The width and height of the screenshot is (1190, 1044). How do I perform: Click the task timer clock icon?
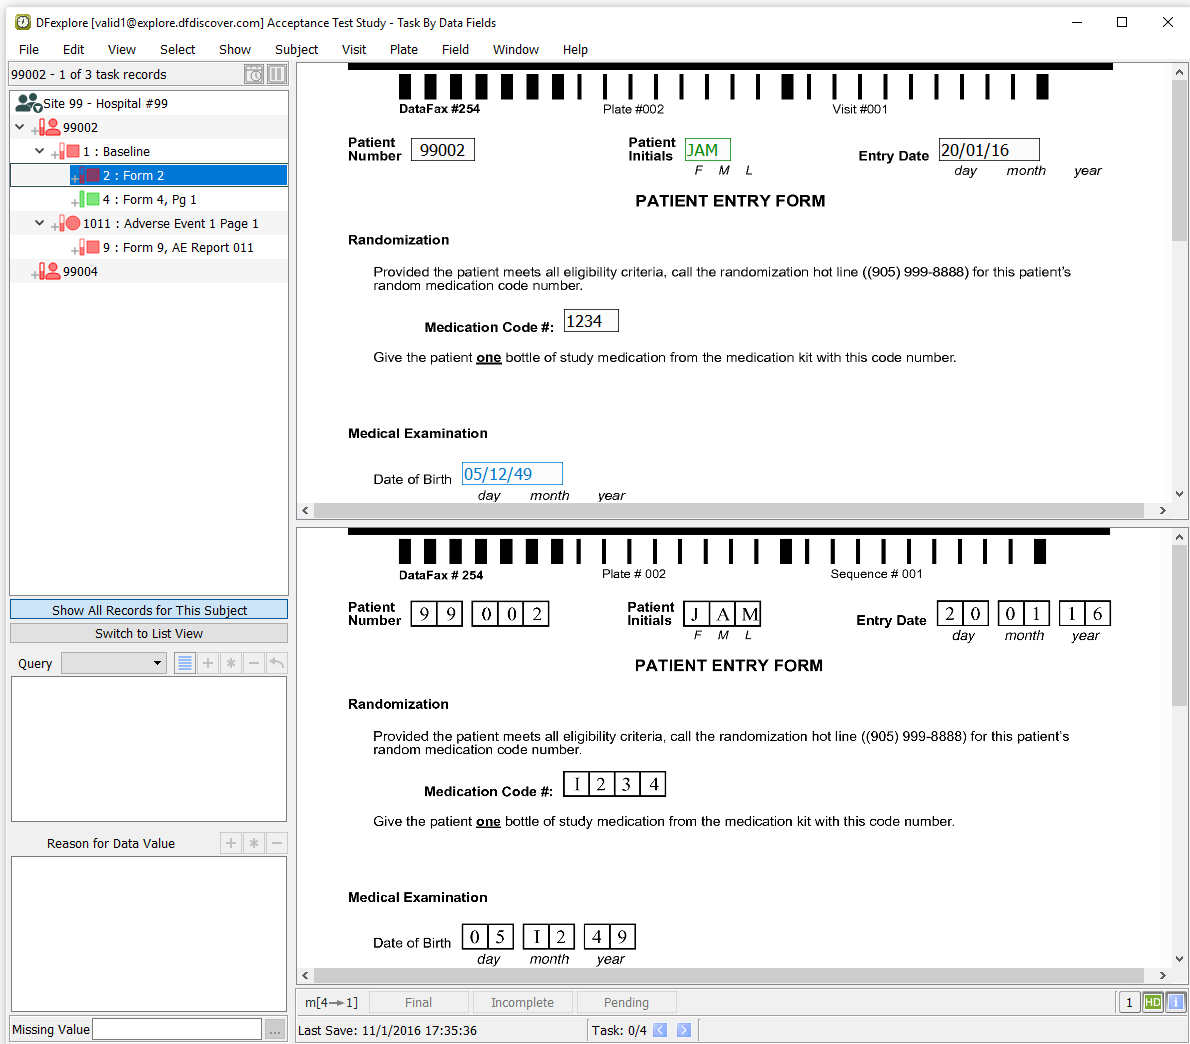[x=254, y=74]
